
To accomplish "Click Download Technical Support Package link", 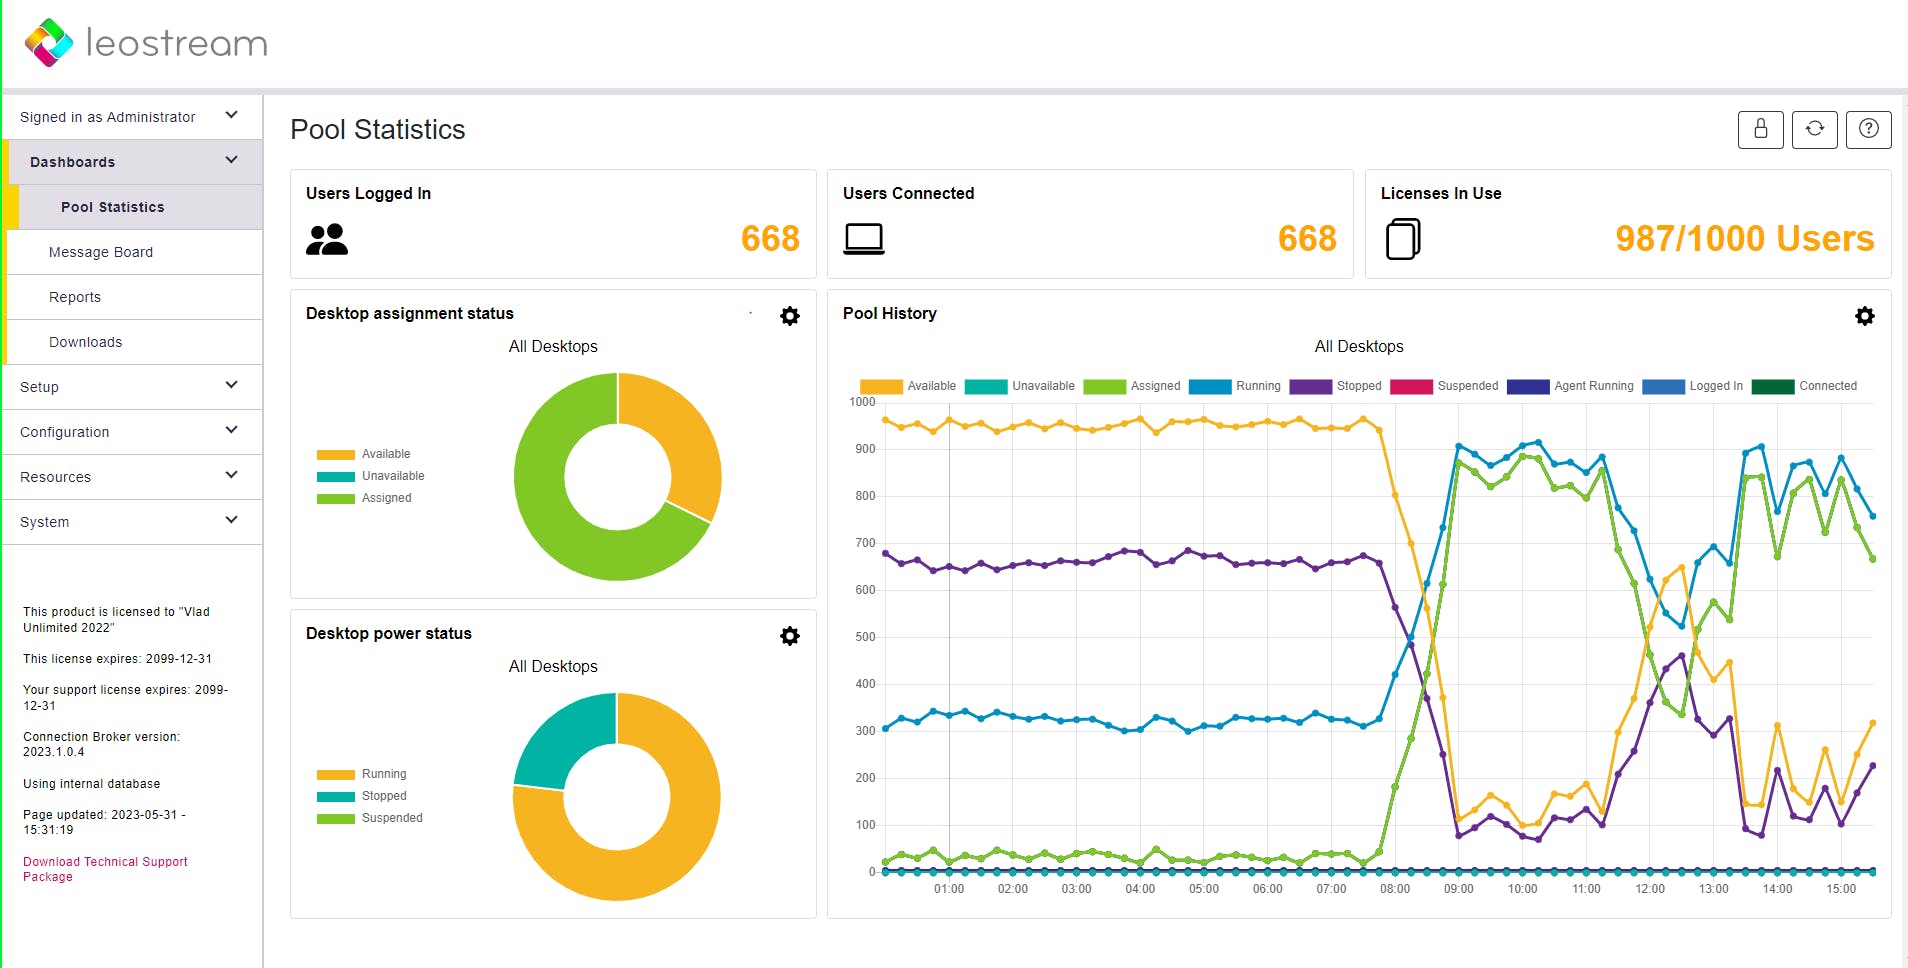I will pos(105,869).
